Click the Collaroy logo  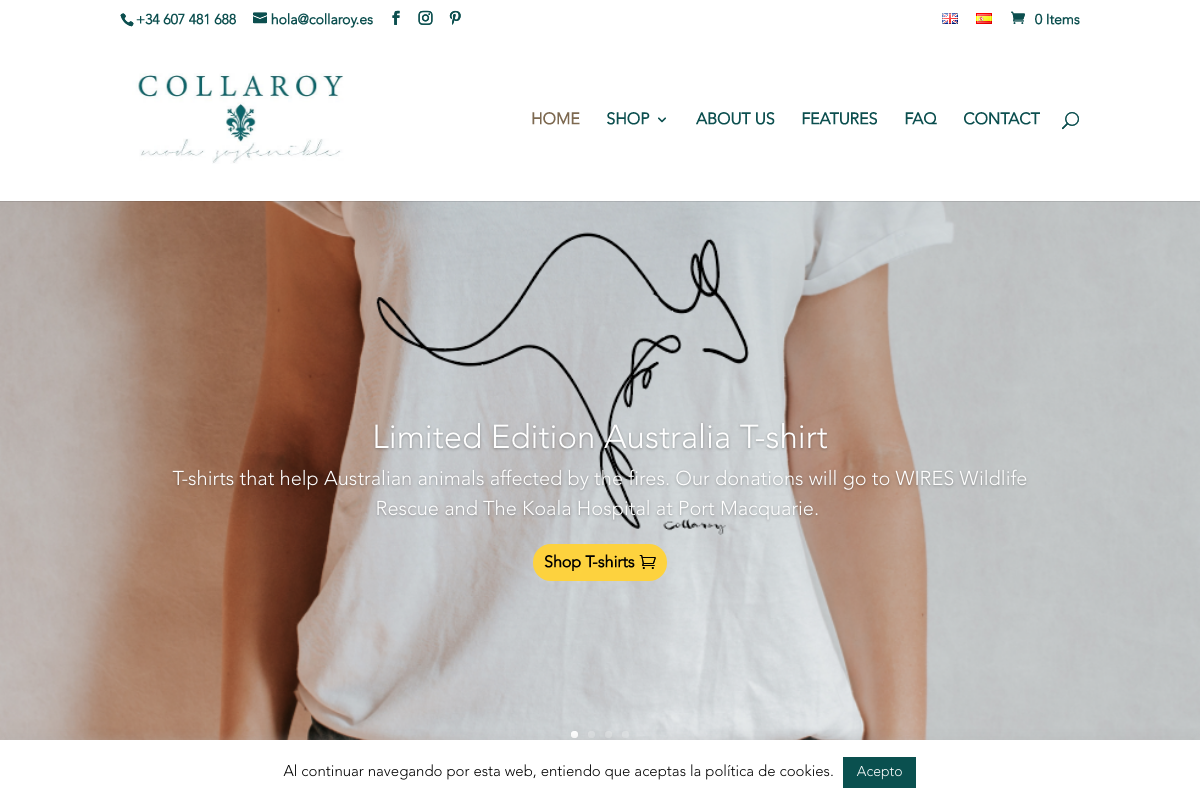pos(240,118)
